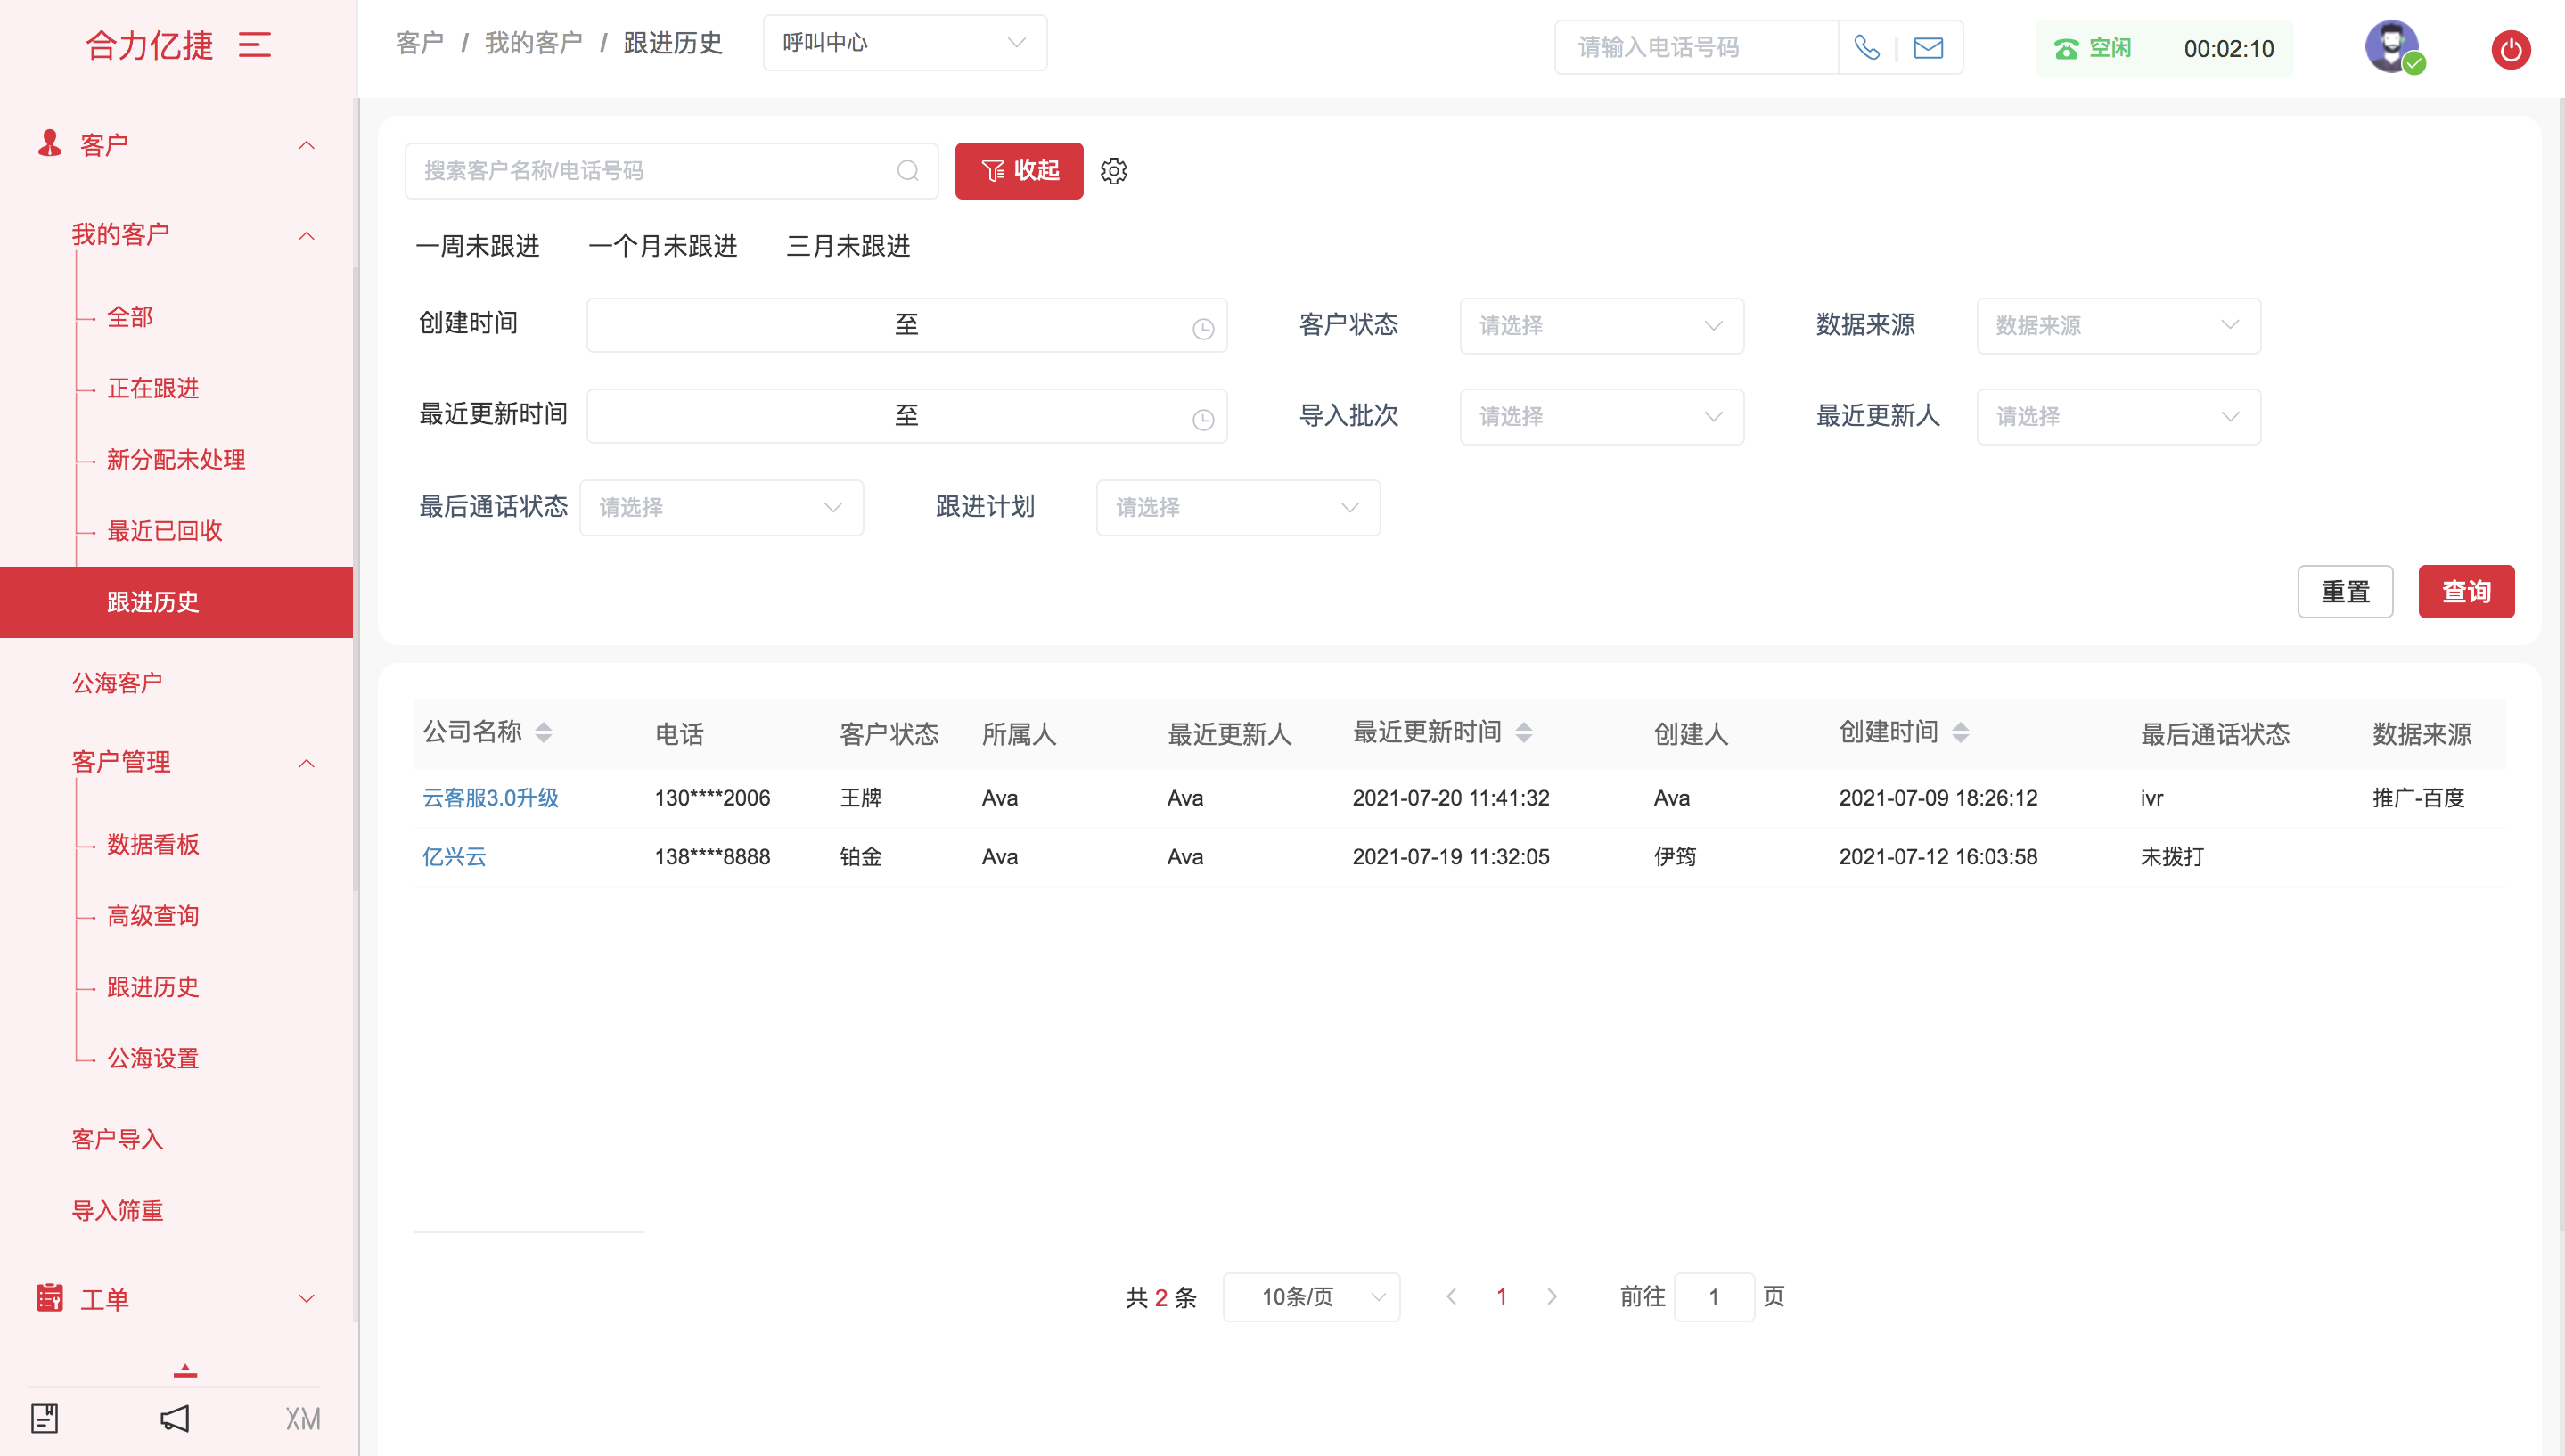
Task: Click the red power logout icon
Action: tap(2510, 49)
